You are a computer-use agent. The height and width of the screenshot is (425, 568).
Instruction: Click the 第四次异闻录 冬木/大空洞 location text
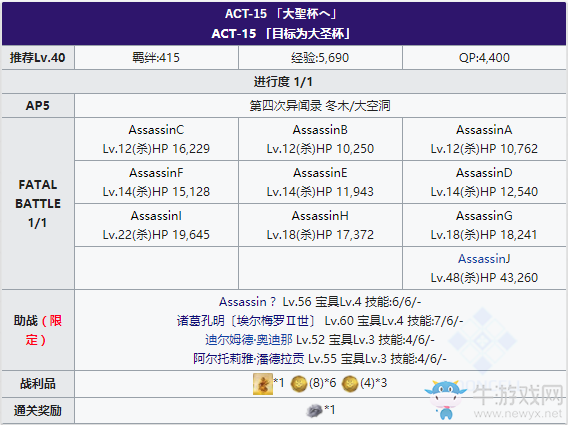[x=320, y=106]
